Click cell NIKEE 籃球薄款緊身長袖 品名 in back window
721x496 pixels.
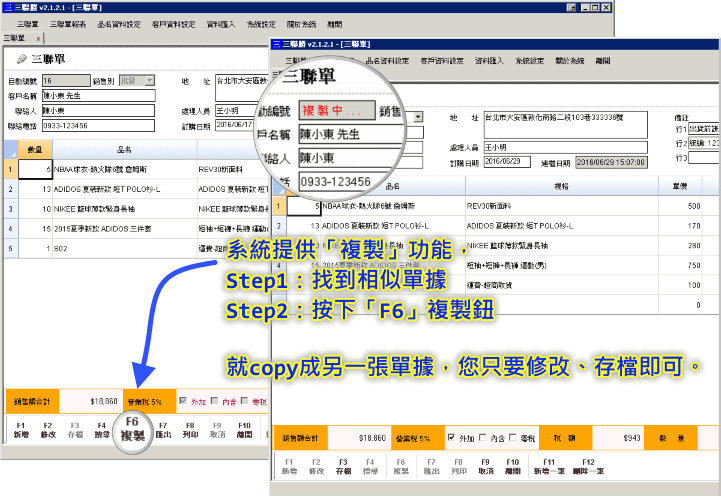tap(125, 209)
